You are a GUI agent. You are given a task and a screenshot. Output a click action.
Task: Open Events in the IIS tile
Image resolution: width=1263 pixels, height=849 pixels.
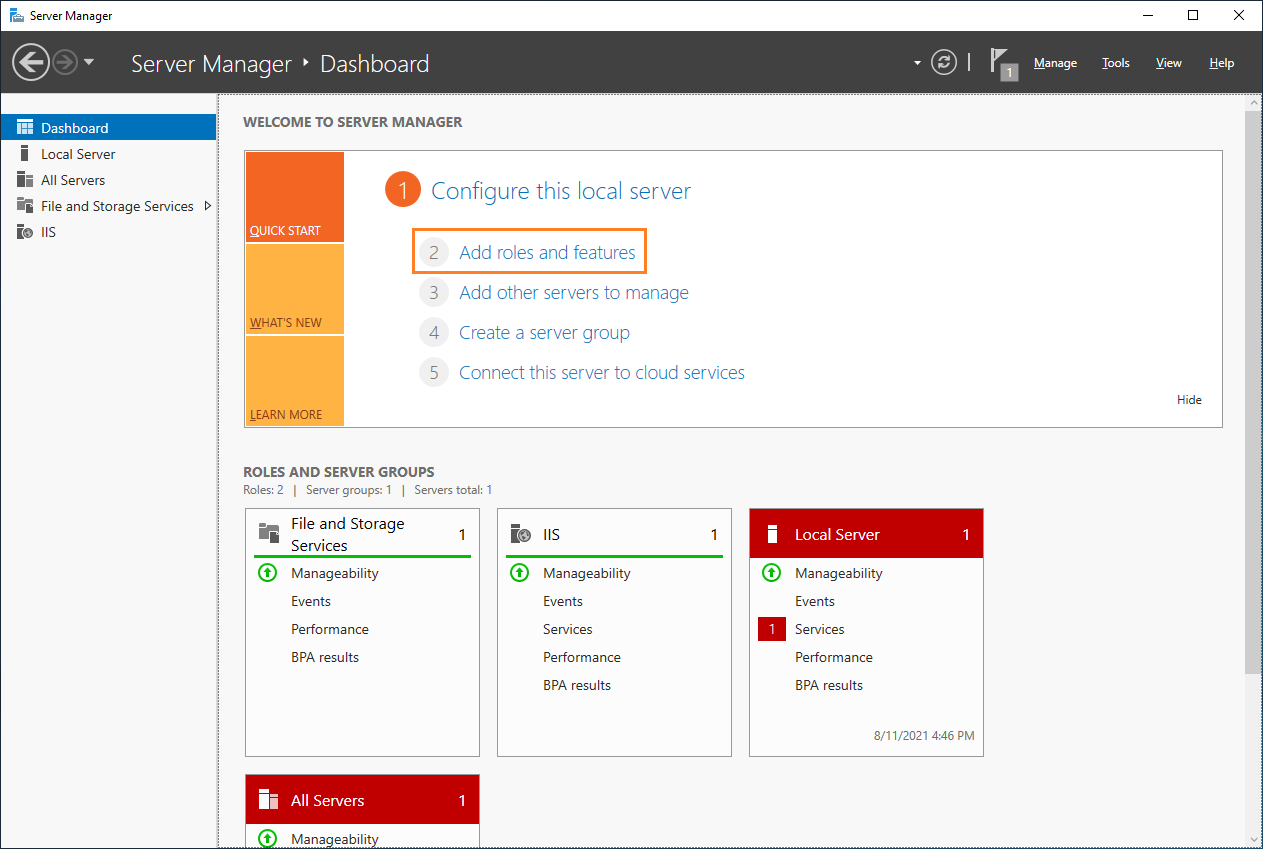click(563, 601)
